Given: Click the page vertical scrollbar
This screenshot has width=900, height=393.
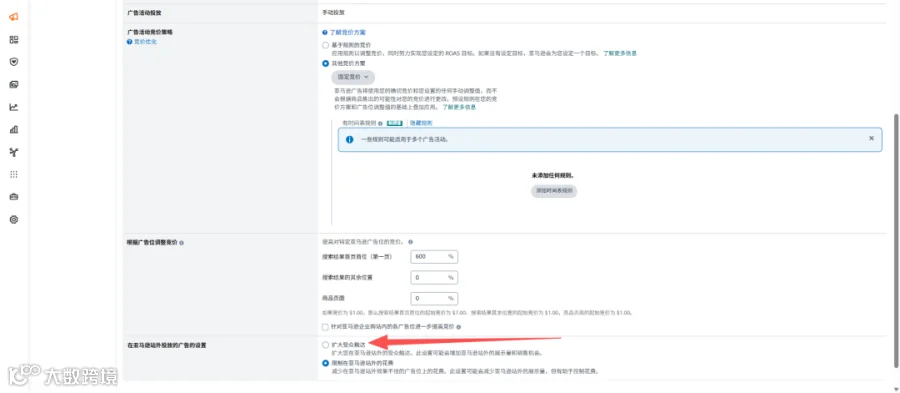Looking at the screenshot, I should pos(896,239).
